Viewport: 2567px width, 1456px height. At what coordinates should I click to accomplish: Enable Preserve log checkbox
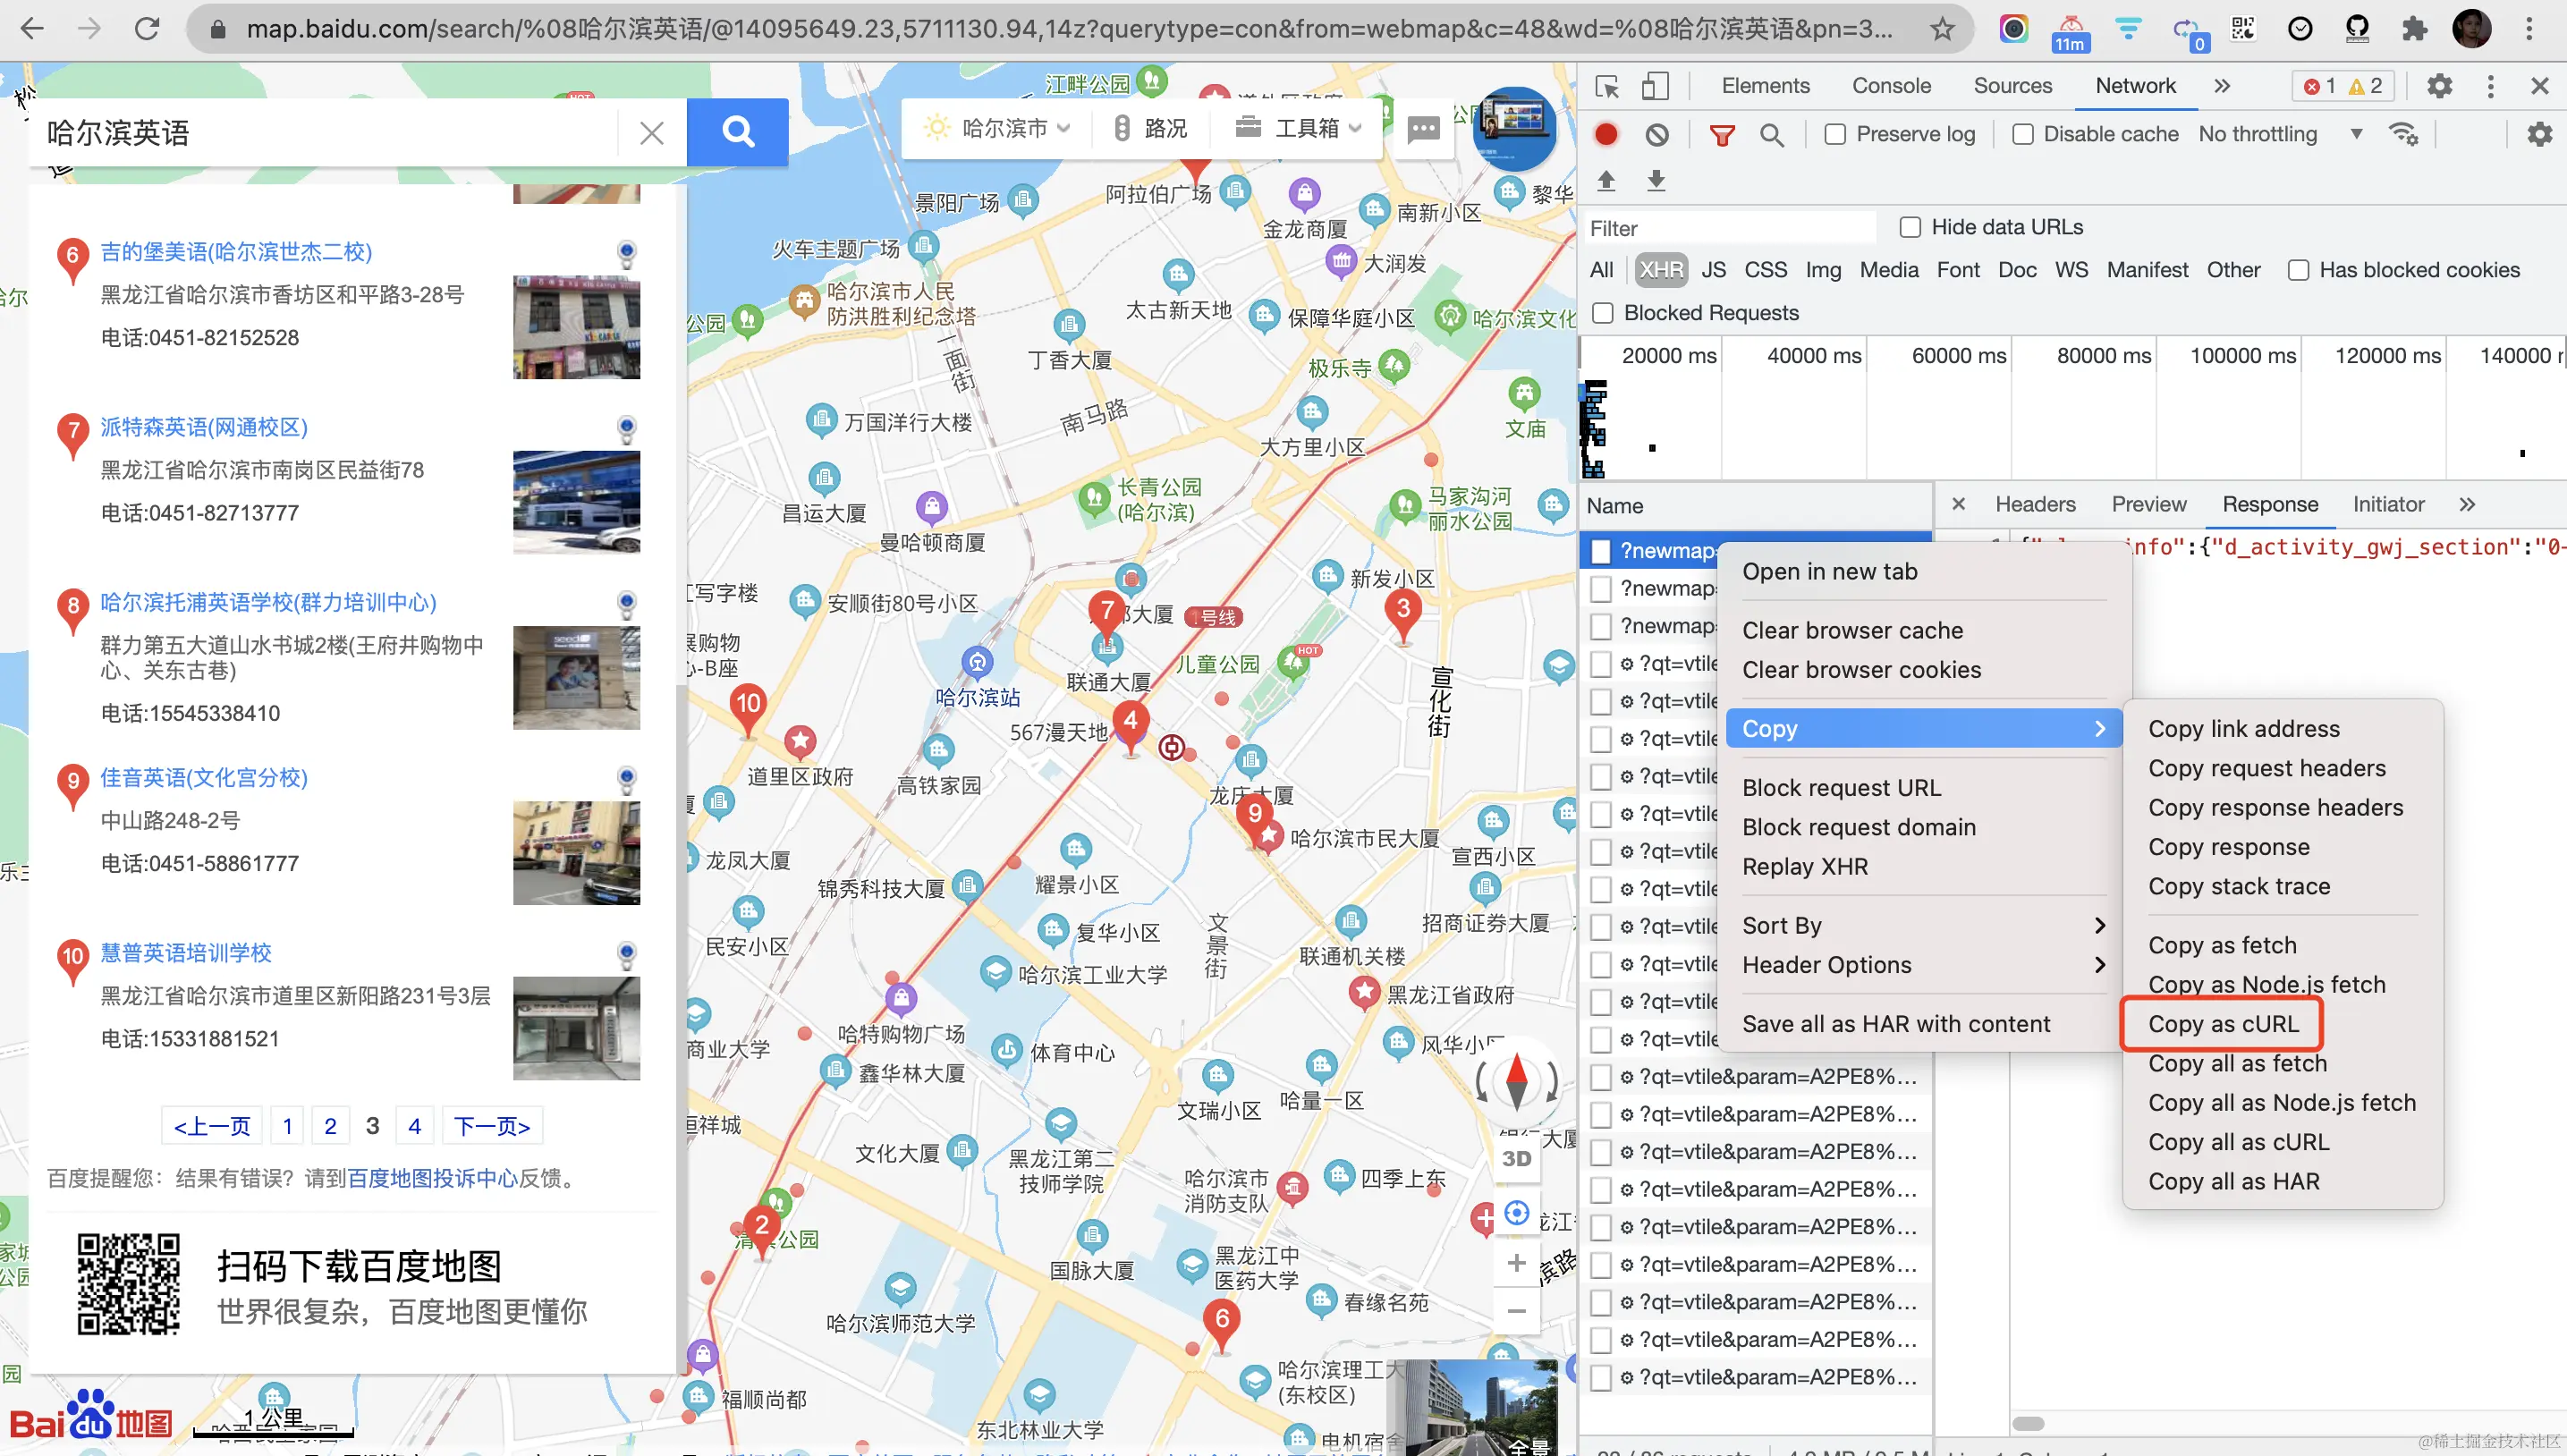pos(1835,134)
